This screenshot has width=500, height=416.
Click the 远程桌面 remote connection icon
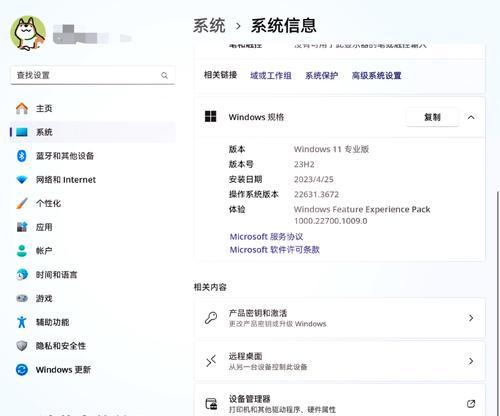pyautogui.click(x=211, y=361)
